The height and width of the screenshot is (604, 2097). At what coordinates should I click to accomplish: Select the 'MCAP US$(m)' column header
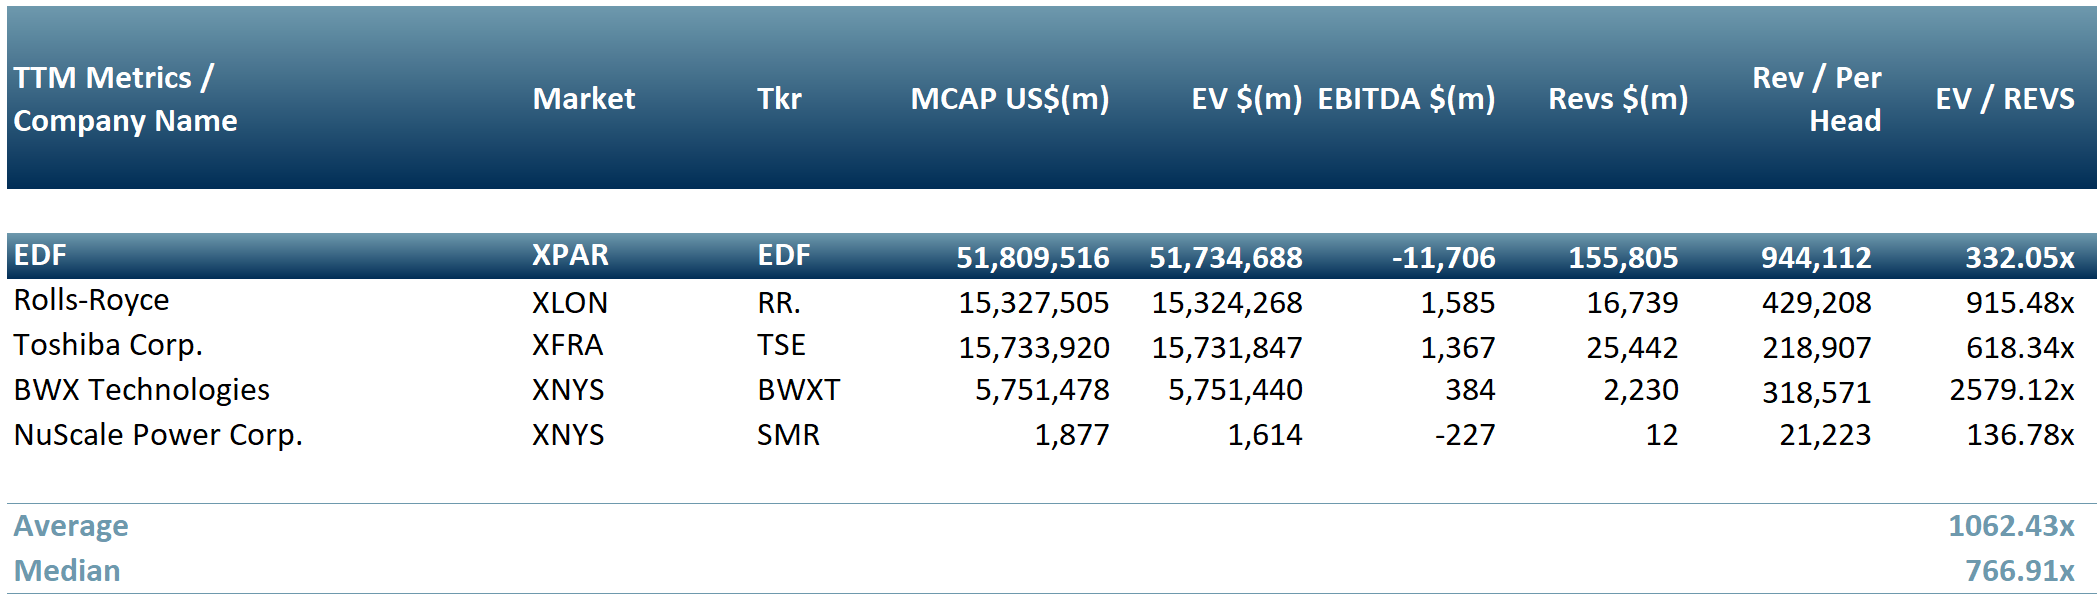(1009, 99)
